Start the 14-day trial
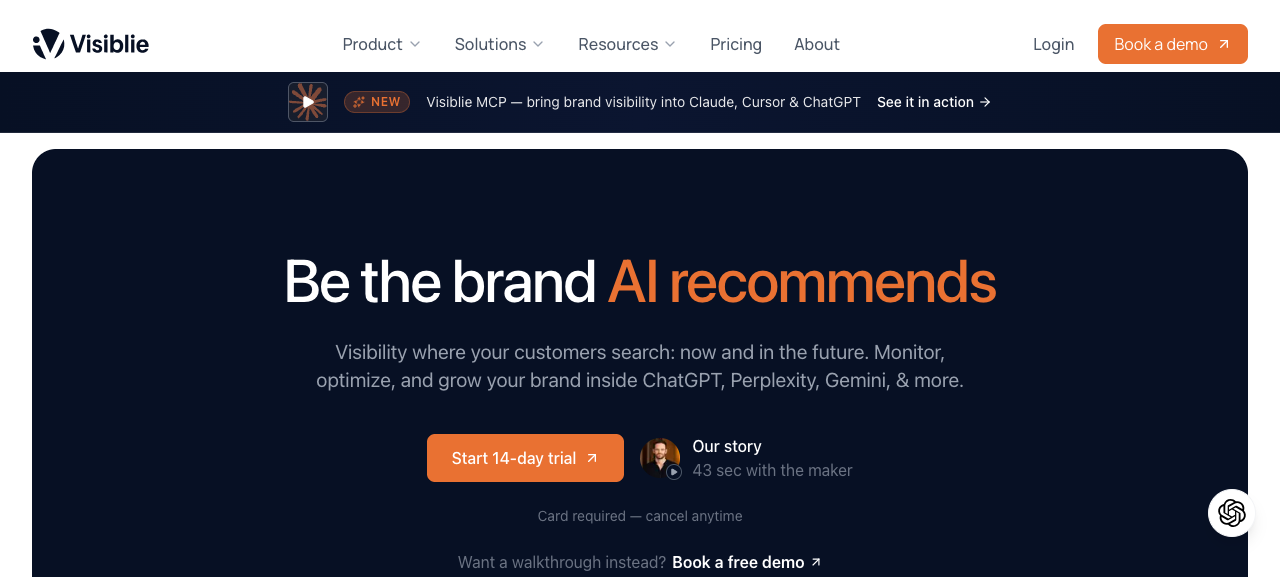 [525, 458]
